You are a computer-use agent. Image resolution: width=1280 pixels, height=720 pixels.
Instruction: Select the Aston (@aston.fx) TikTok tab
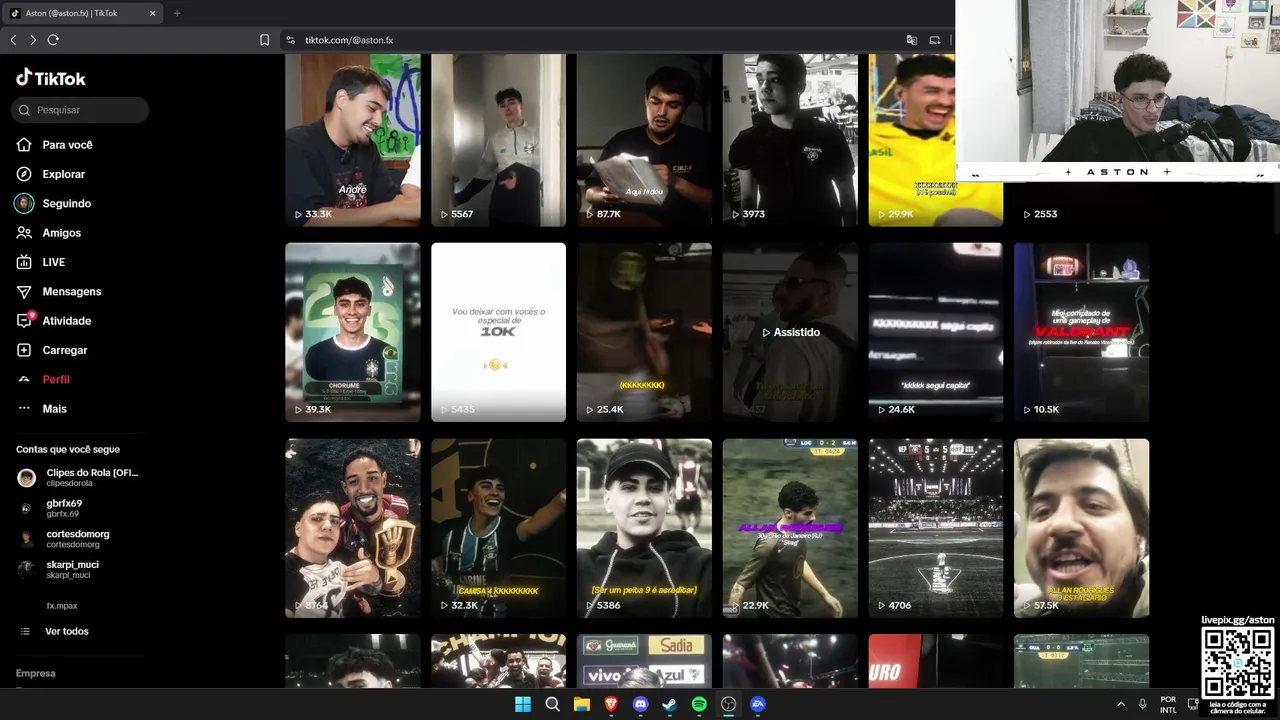(x=84, y=13)
